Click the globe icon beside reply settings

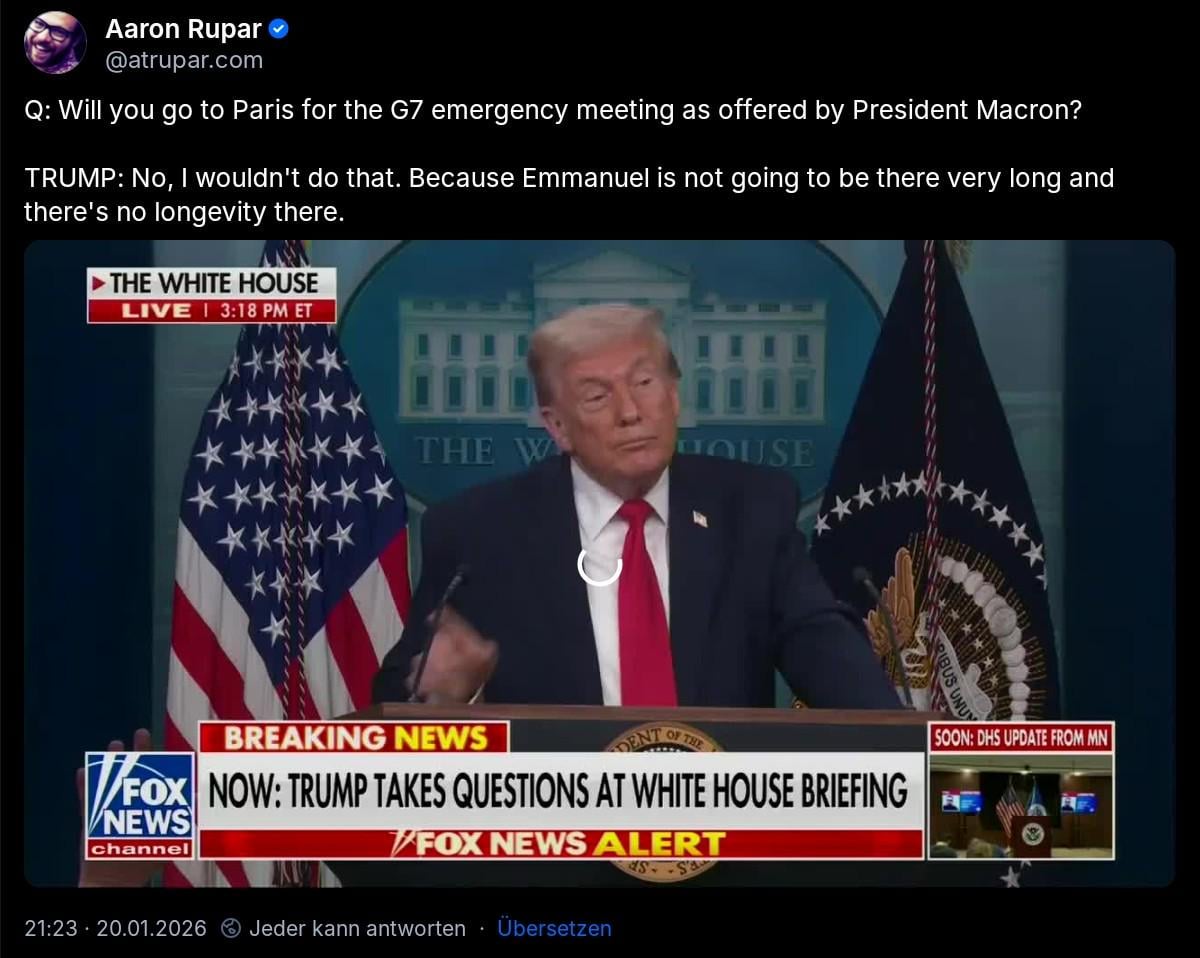coord(231,929)
